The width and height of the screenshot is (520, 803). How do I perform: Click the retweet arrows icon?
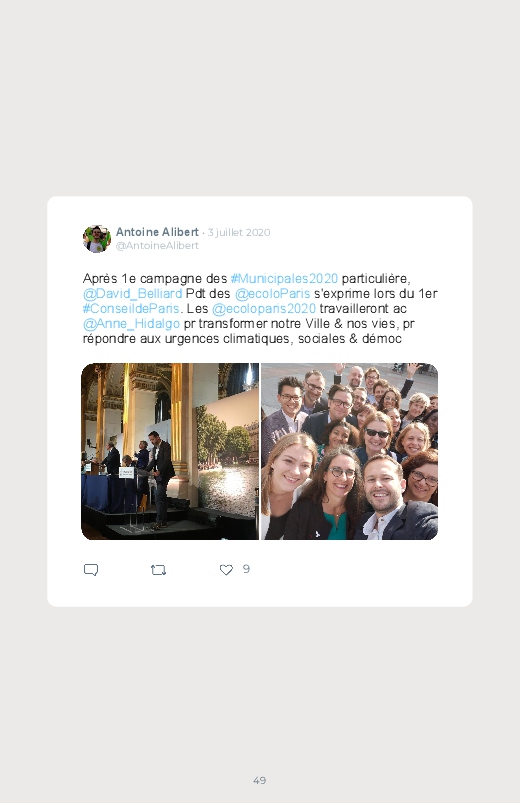pyautogui.click(x=158, y=569)
